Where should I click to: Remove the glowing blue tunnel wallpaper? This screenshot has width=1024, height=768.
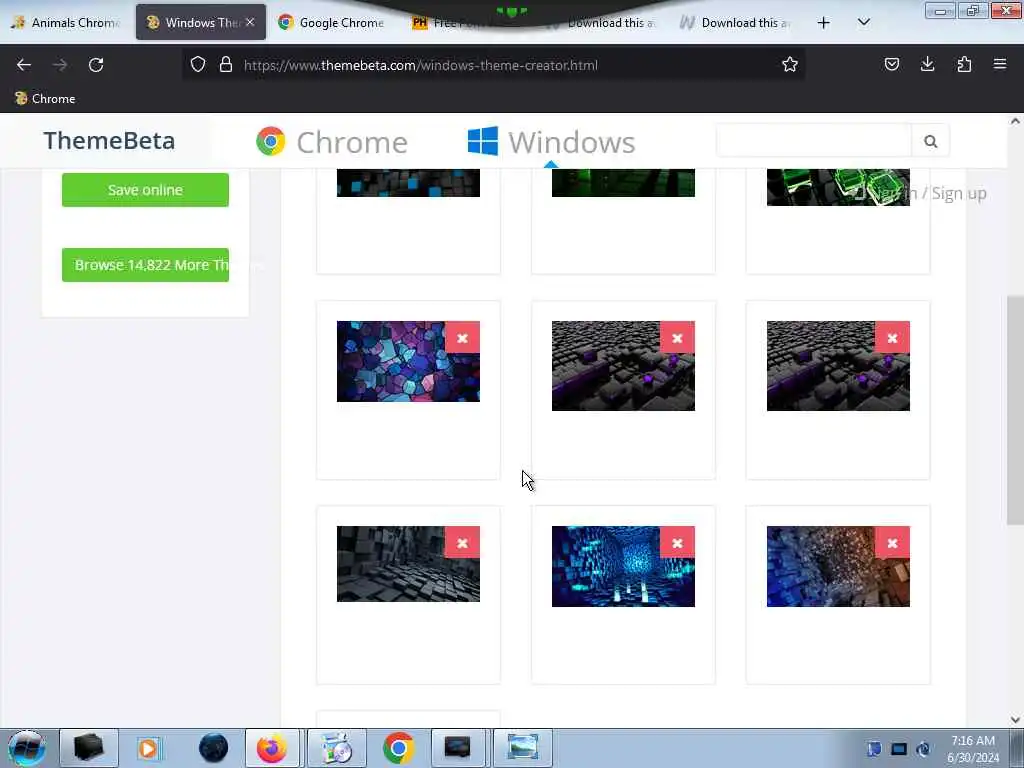677,543
